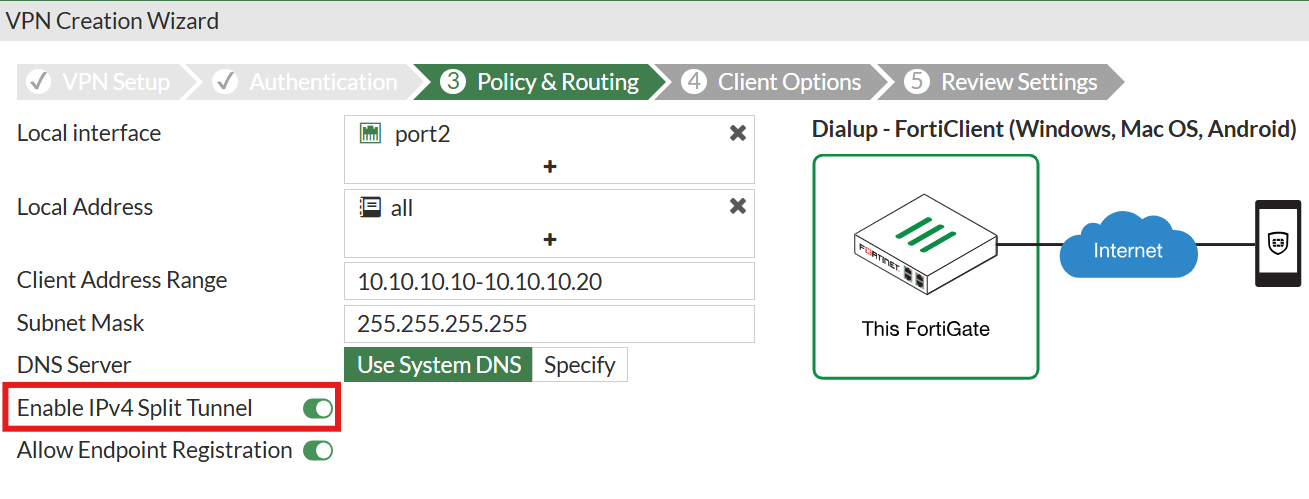Click the Allow Endpoint Registration label
This screenshot has height=499, width=1309.
pos(155,450)
